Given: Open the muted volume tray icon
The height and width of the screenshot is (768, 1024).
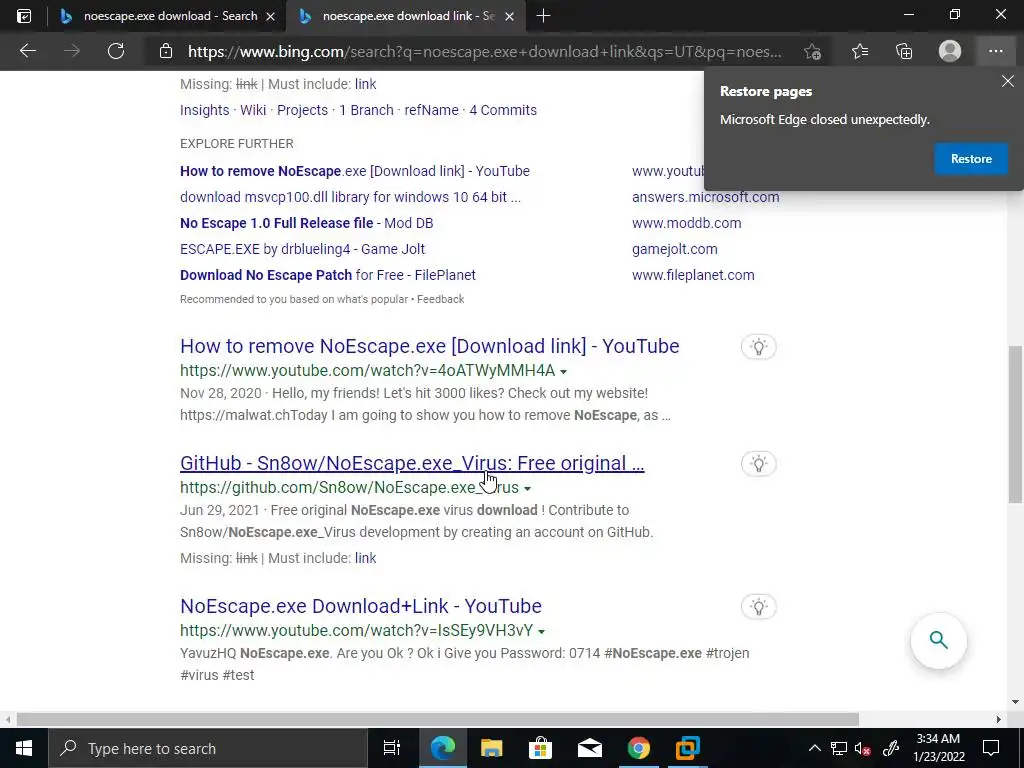Looking at the screenshot, I should [x=863, y=749].
